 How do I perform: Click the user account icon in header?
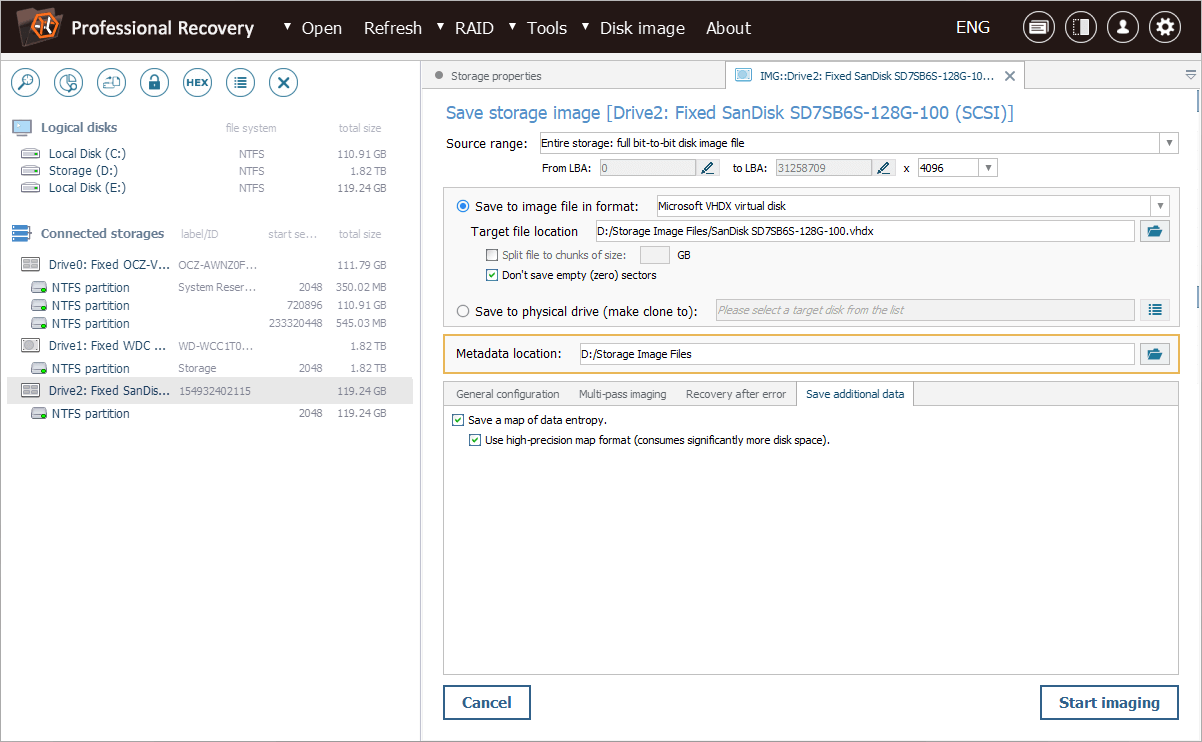pos(1123,28)
